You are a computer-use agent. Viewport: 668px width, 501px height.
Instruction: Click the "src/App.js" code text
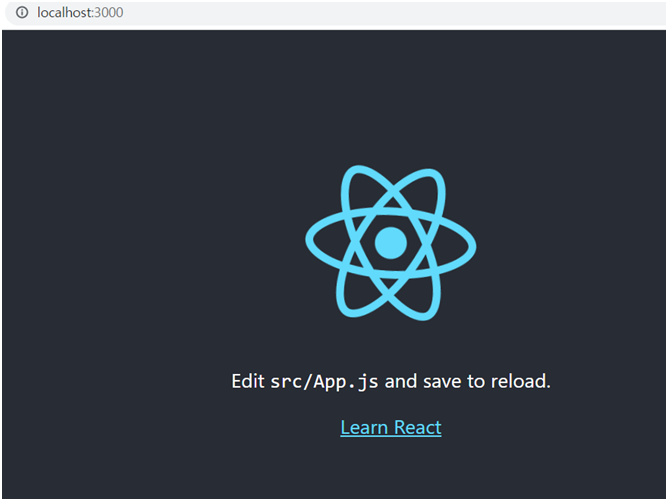coord(325,381)
